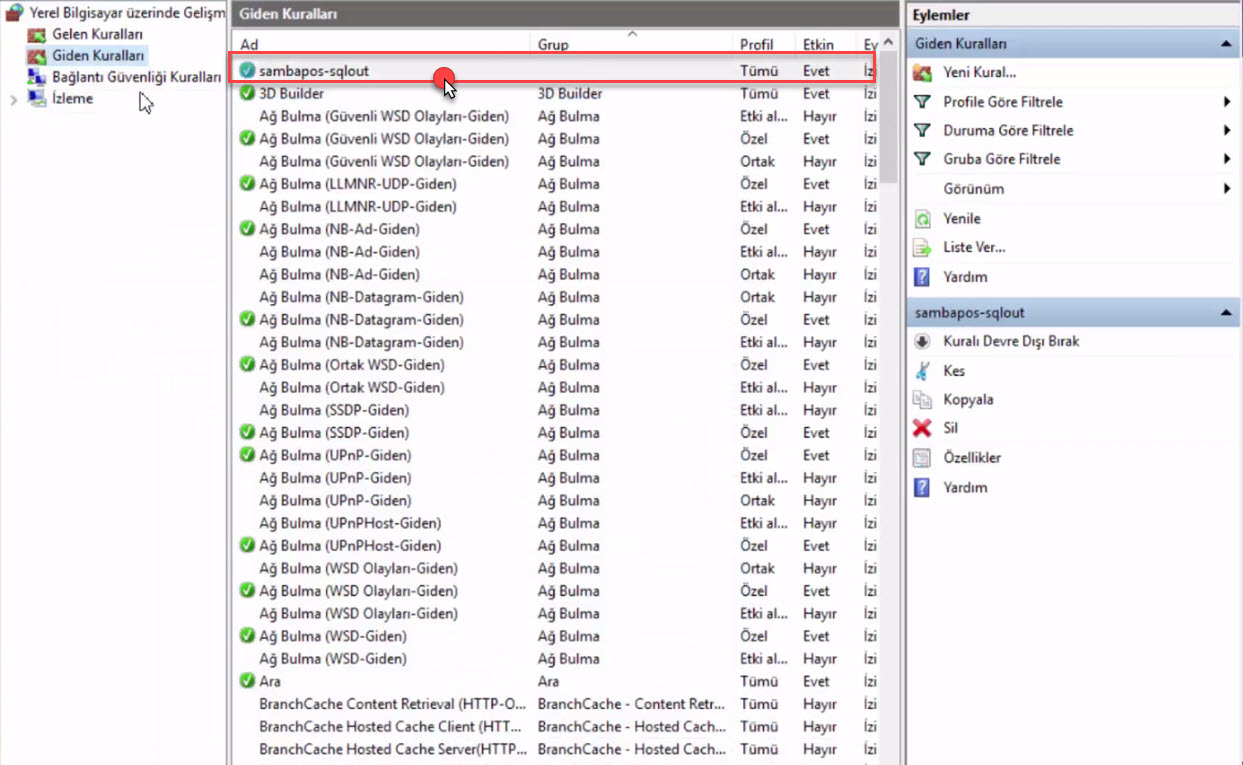Click the Liste Ver export icon
Screen dimensions: 1243x765
click(x=921, y=247)
